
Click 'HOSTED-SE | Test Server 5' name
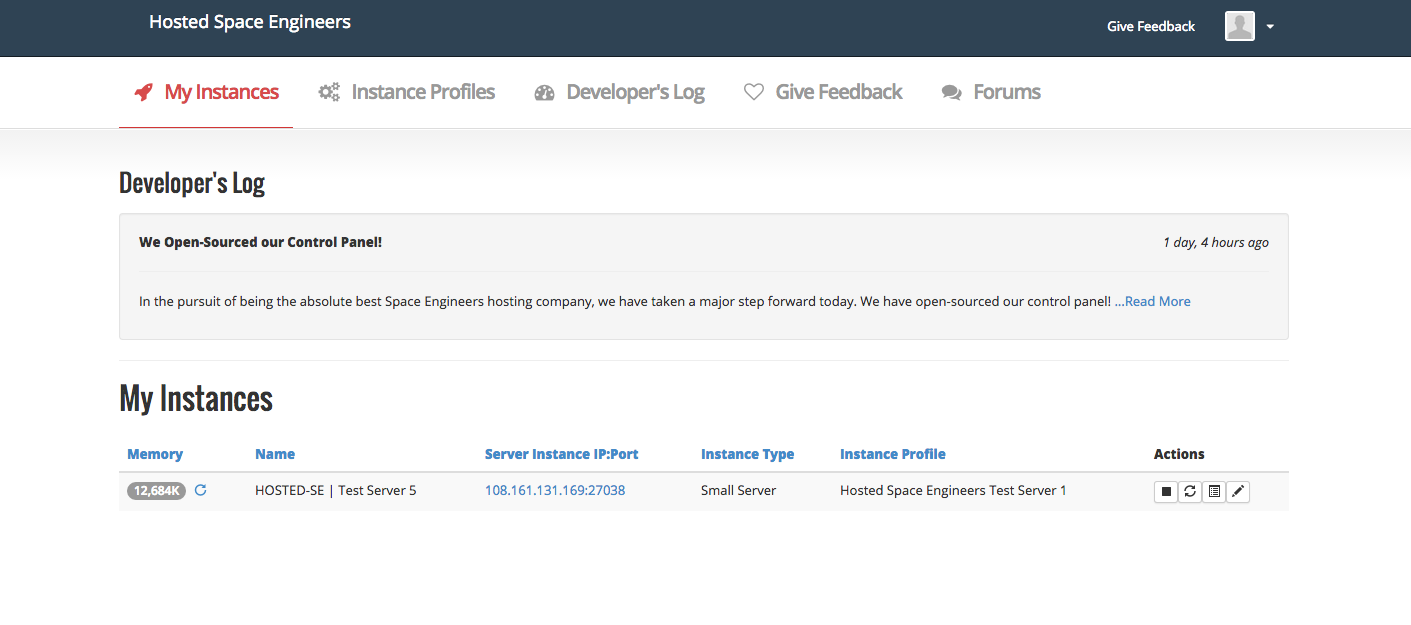pos(335,490)
